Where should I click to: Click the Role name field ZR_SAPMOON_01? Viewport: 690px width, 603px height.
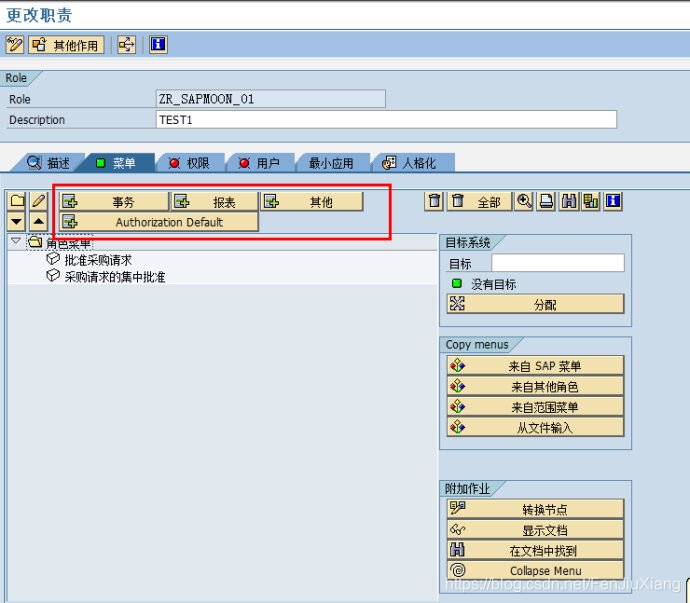point(271,99)
